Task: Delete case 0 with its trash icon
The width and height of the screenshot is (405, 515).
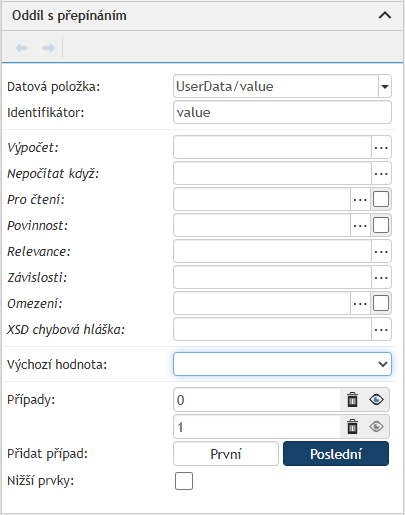Action: [x=352, y=400]
